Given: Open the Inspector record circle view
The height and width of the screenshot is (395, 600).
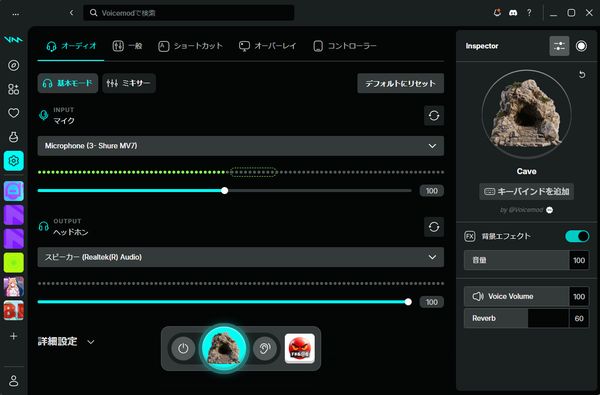Looking at the screenshot, I should pyautogui.click(x=581, y=46).
